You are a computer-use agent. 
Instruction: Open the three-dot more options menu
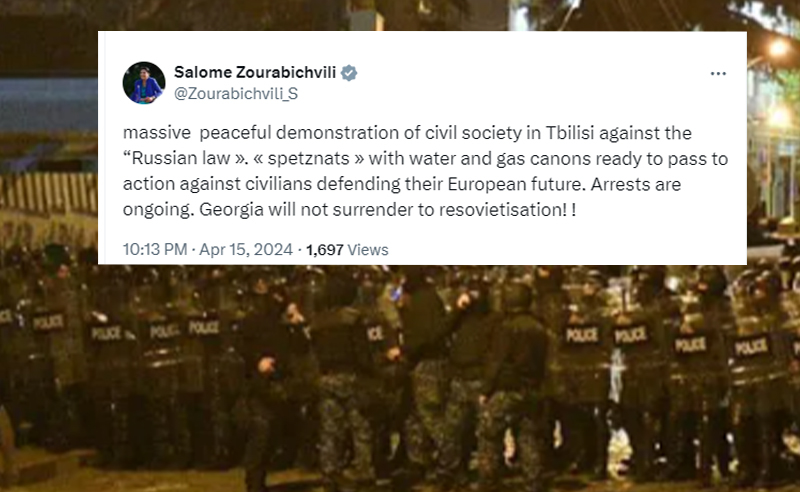718,74
